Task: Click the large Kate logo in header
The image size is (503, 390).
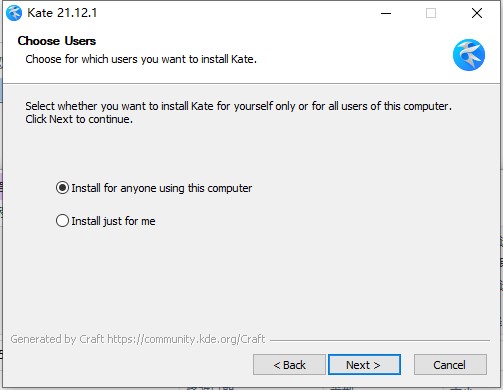Action: point(469,55)
